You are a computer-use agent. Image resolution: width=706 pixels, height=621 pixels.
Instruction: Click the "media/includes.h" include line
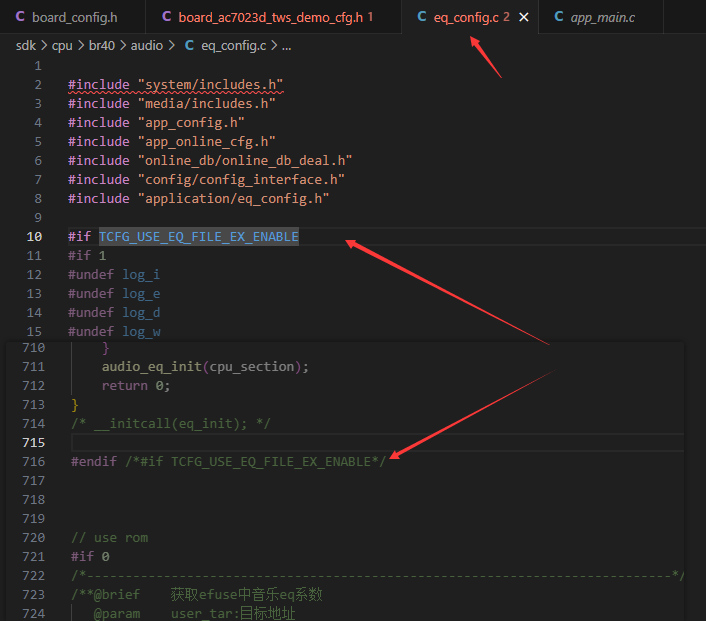tap(172, 104)
